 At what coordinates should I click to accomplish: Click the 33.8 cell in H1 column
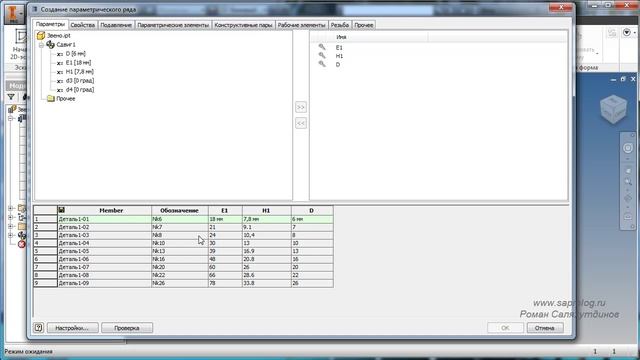267,283
